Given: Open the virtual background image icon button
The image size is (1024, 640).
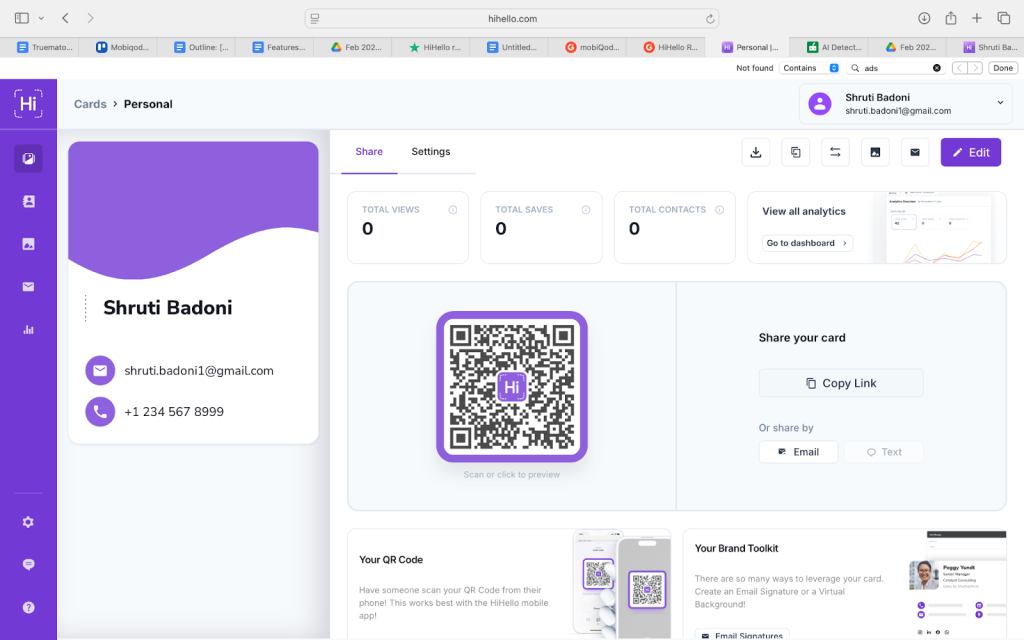Looking at the screenshot, I should [x=875, y=152].
